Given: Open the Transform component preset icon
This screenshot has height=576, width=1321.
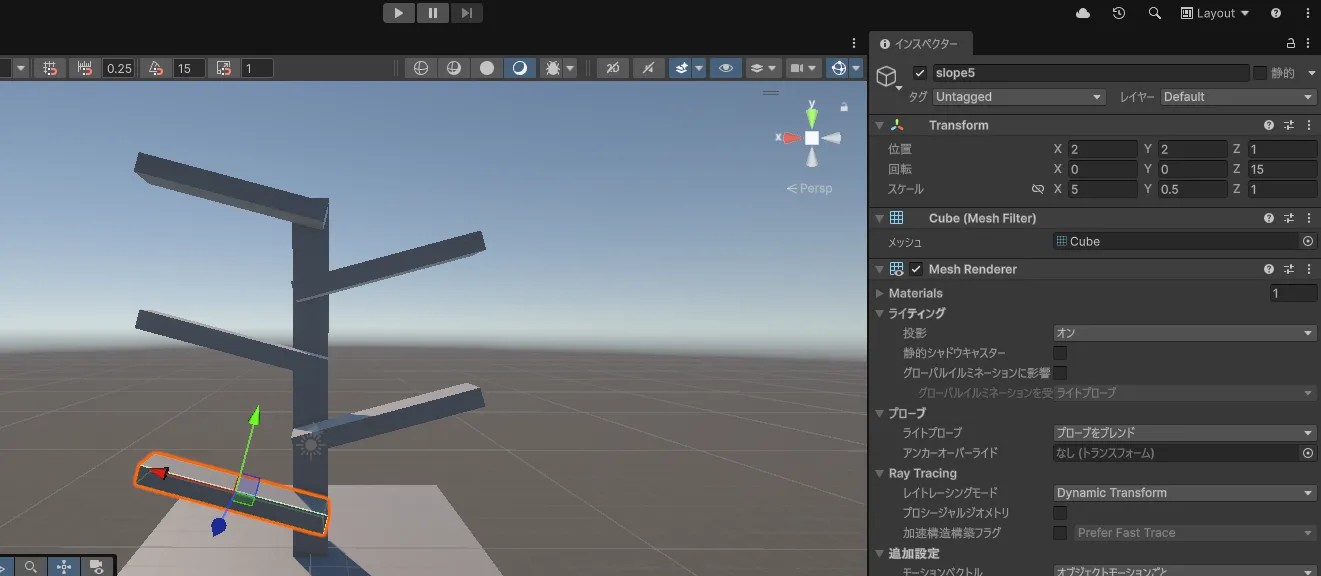Looking at the screenshot, I should (1289, 125).
